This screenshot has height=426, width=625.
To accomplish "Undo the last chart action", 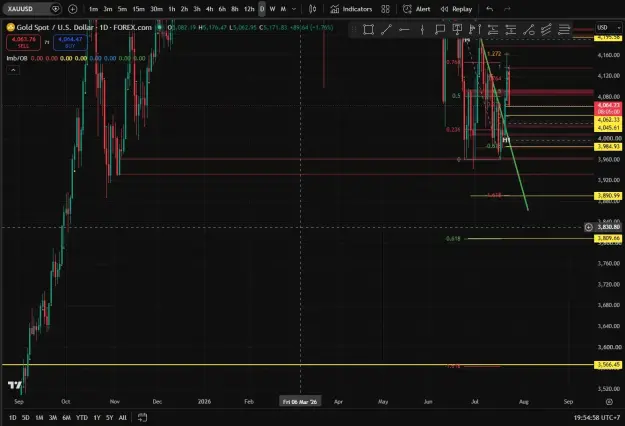I will 489,9.
